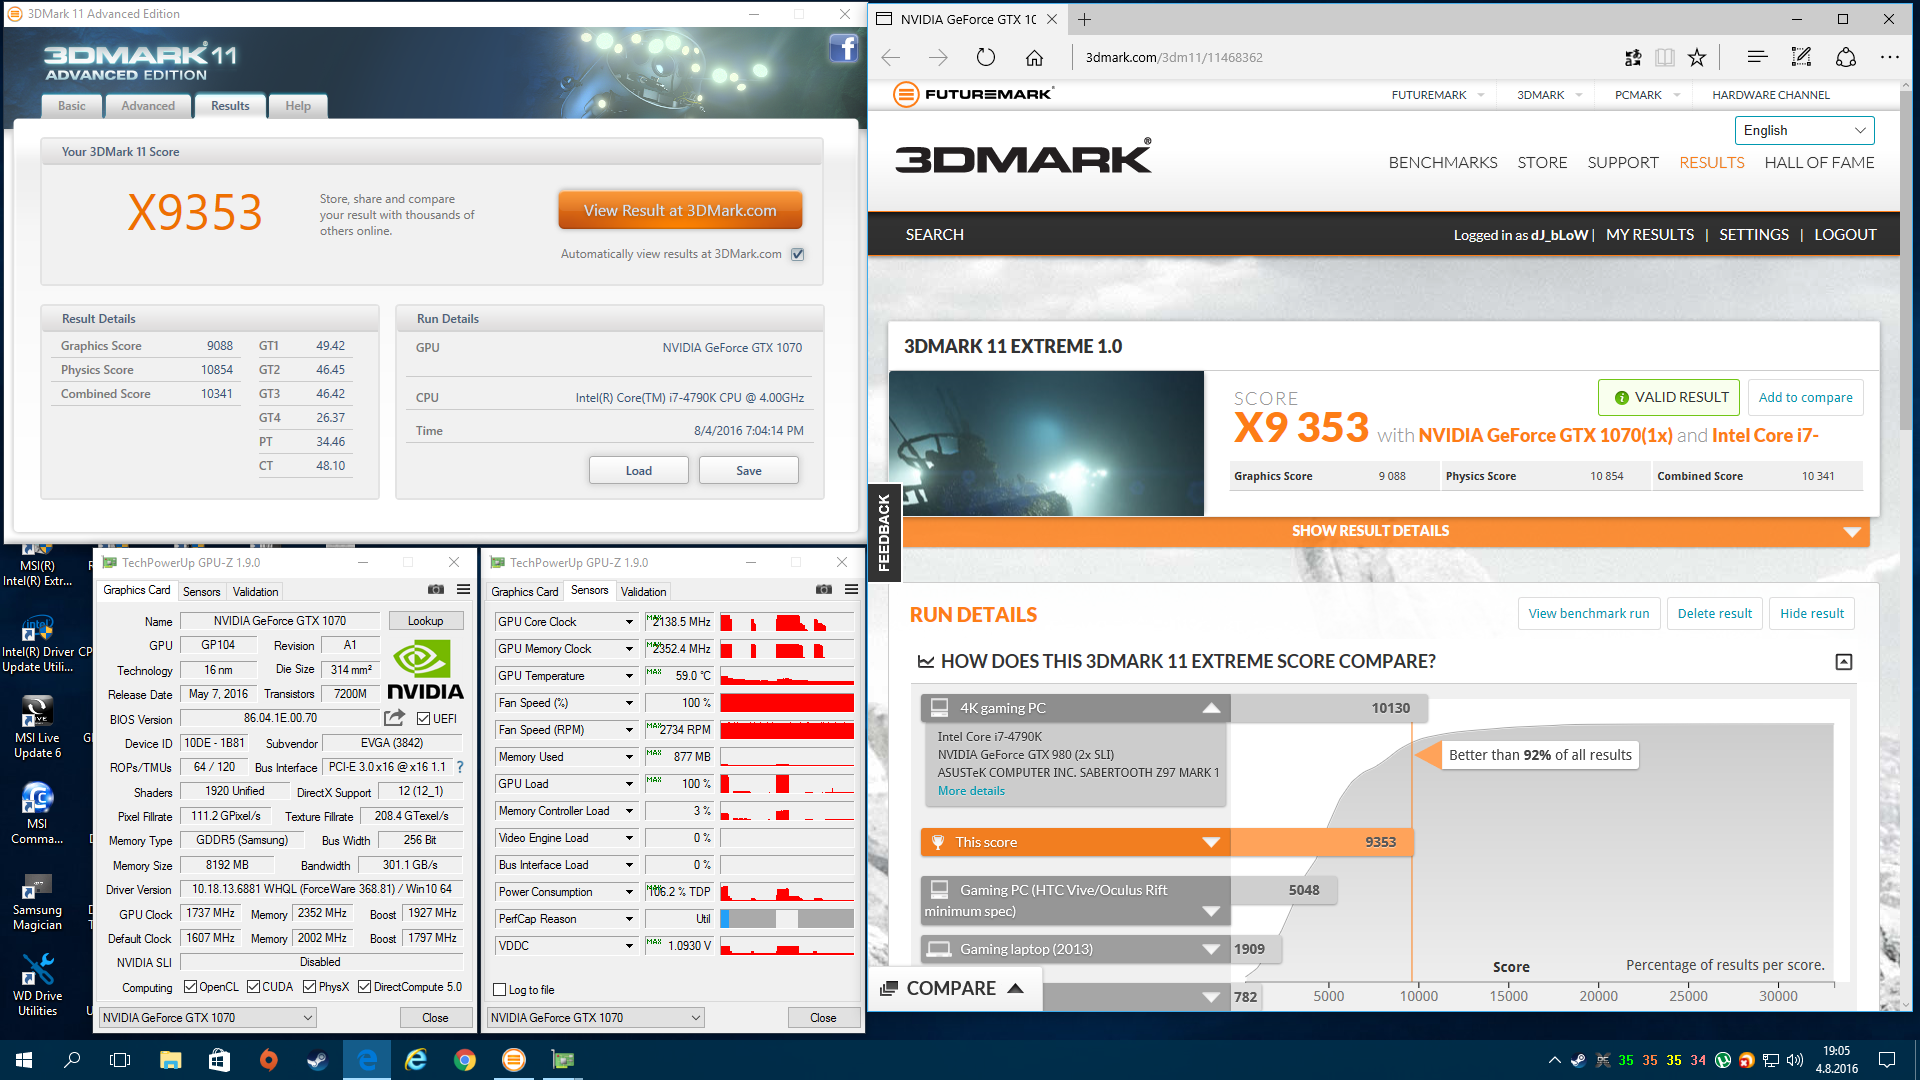Expand the Gaming laptop (2013) entry

tap(1211, 949)
